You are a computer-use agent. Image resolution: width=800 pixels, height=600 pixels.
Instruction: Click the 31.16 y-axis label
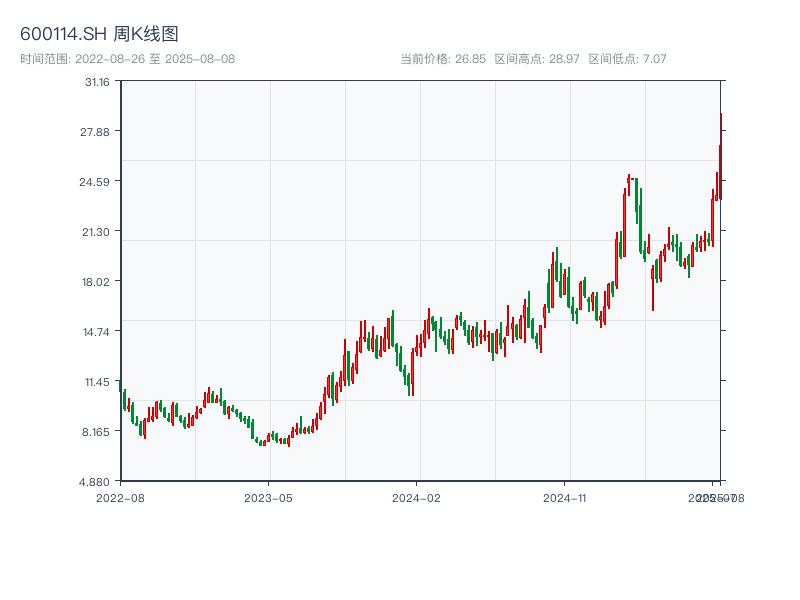tap(96, 81)
